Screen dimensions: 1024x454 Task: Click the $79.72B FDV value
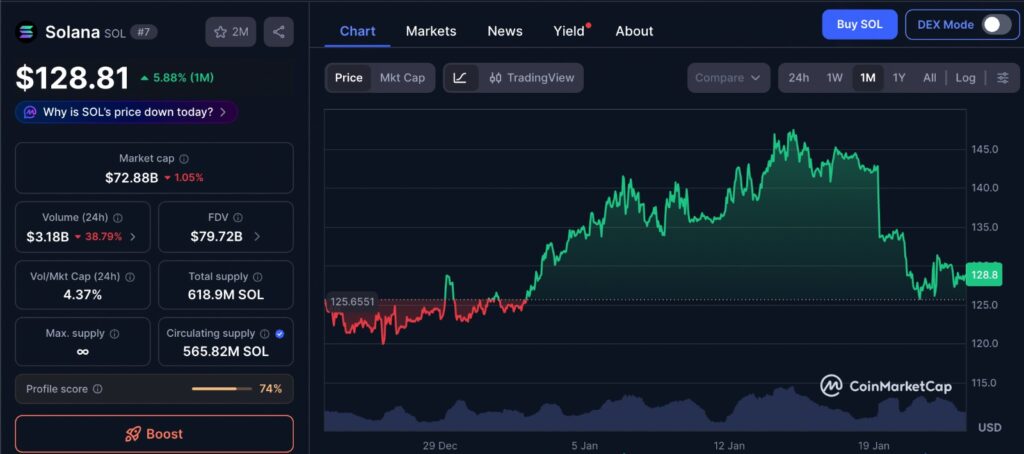[216, 236]
